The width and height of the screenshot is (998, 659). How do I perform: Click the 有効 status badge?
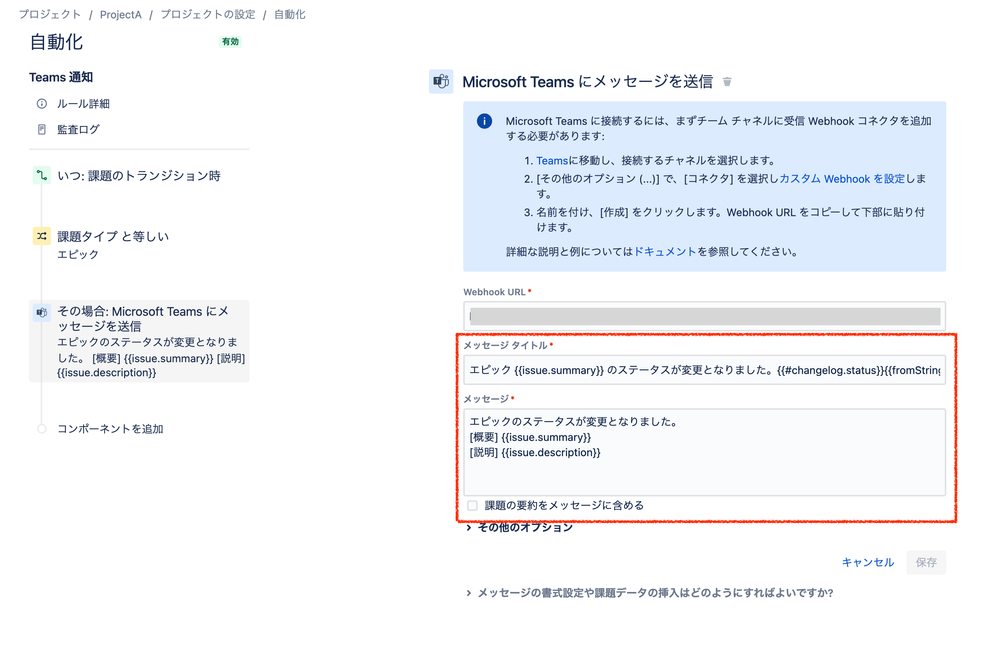pyautogui.click(x=229, y=42)
